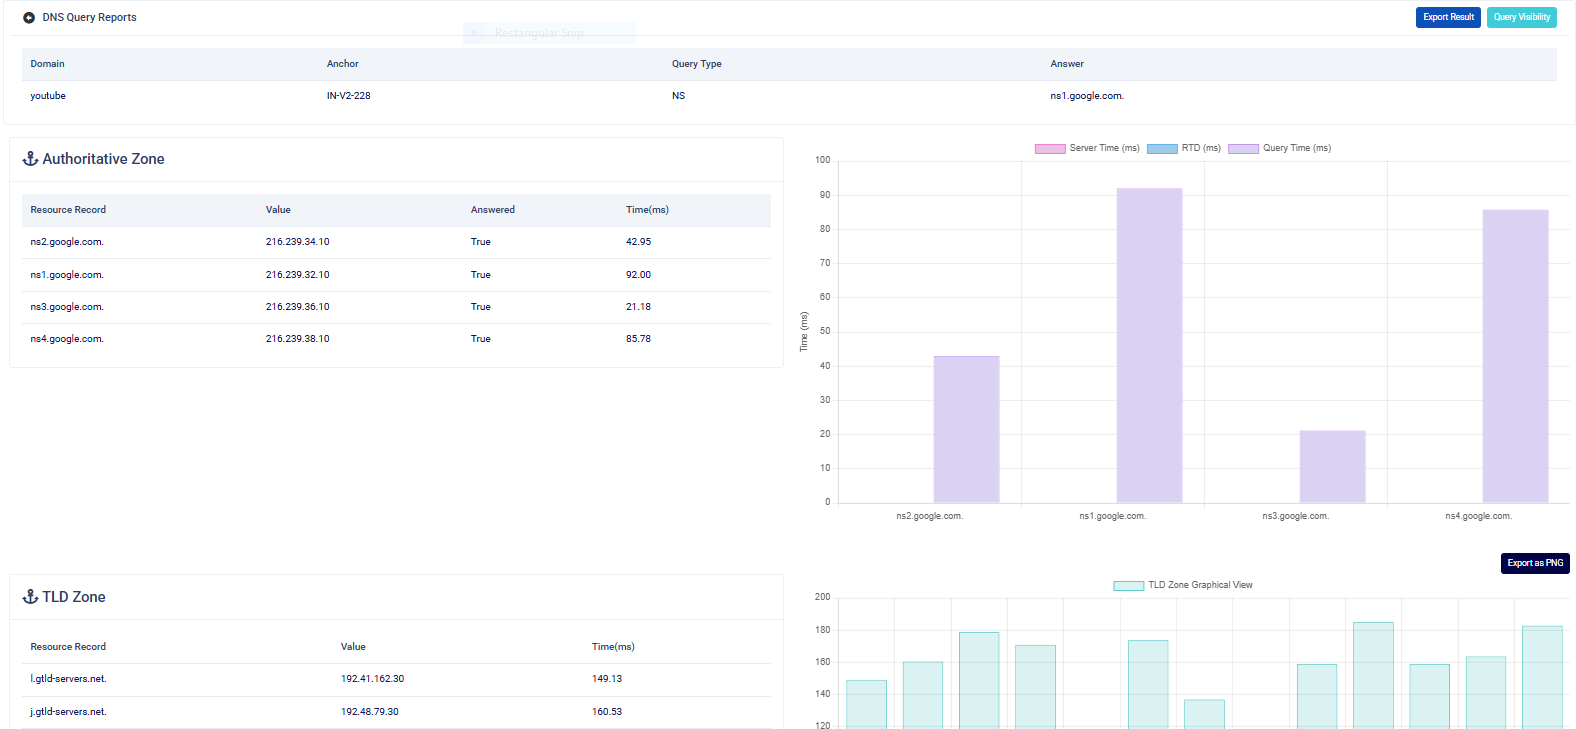Click the ns1.google.com. bar in the chart
This screenshot has width=1576, height=729.
[1149, 345]
